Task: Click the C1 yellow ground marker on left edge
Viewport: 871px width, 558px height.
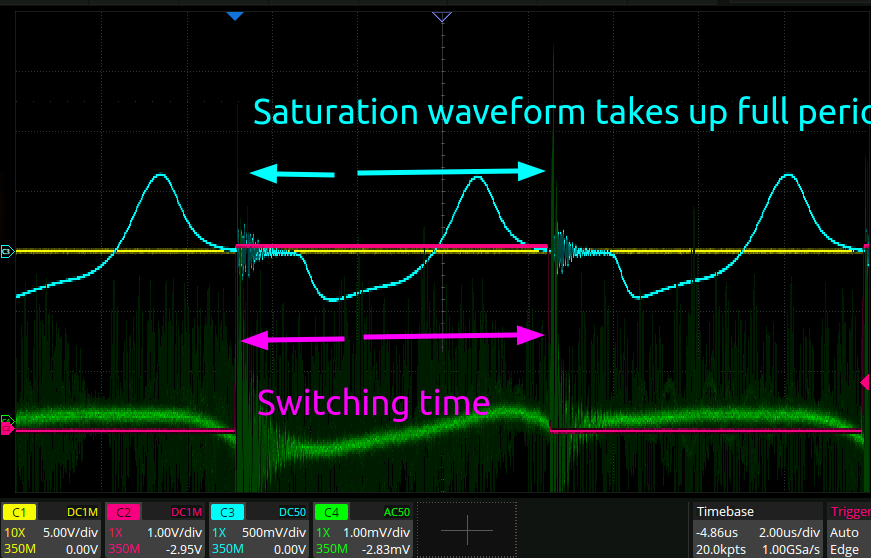Action: click(x=7, y=252)
